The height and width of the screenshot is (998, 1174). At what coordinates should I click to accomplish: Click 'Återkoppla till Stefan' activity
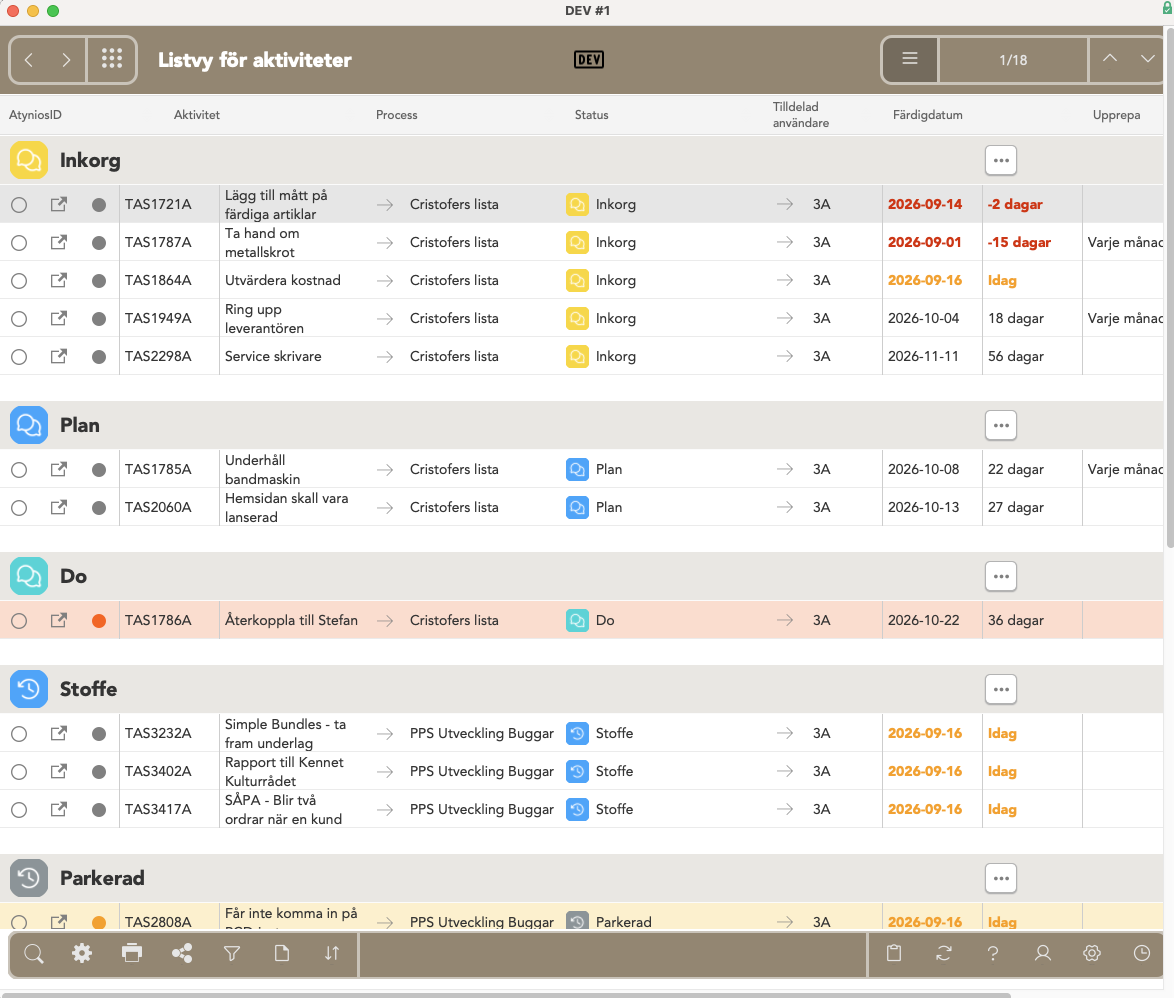(x=291, y=620)
